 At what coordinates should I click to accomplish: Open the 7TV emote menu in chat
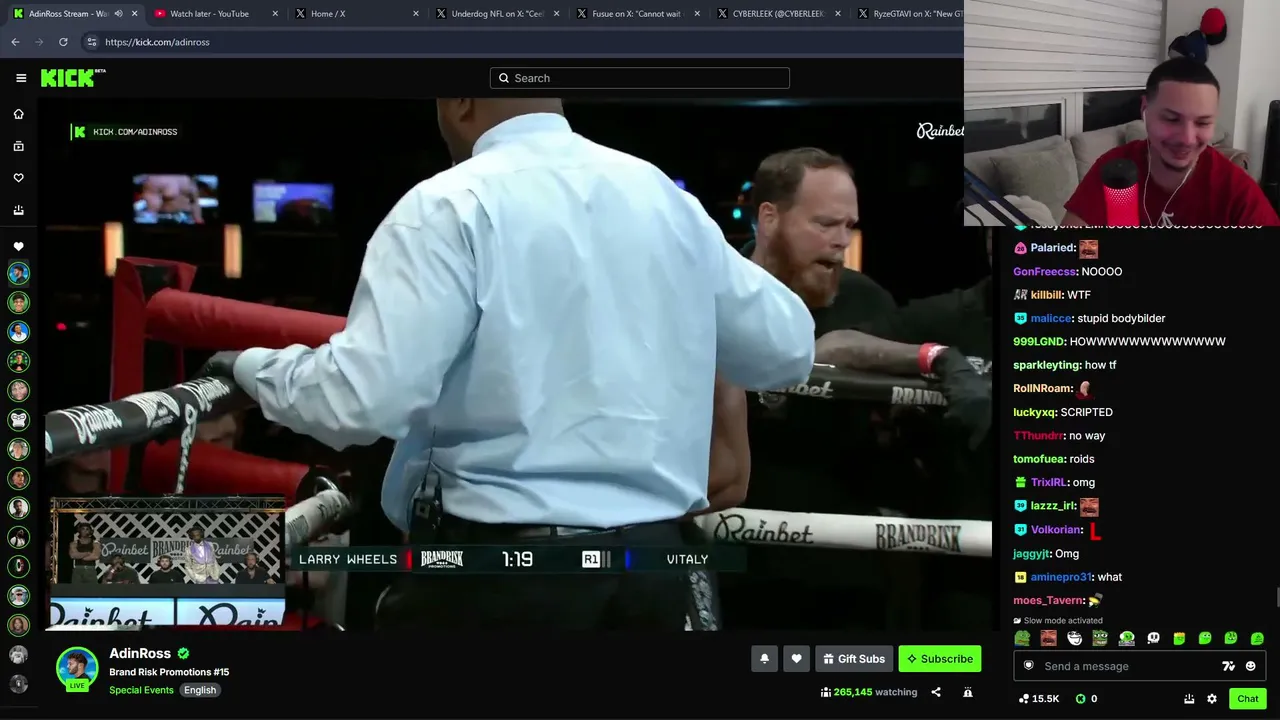pyautogui.click(x=1228, y=666)
